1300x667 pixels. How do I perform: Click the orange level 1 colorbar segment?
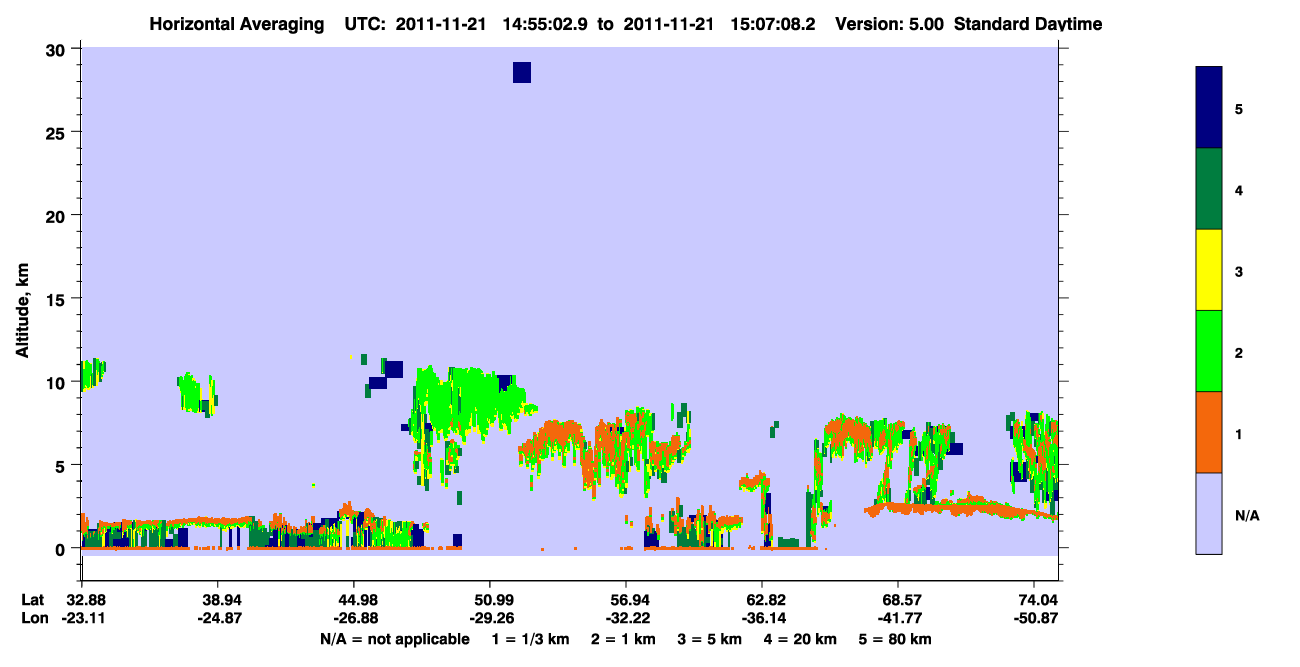pyautogui.click(x=1209, y=432)
